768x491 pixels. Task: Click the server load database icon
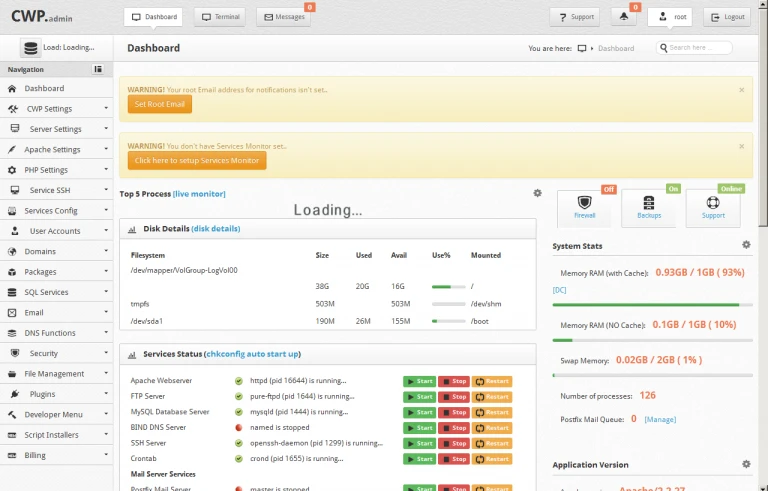(30, 48)
